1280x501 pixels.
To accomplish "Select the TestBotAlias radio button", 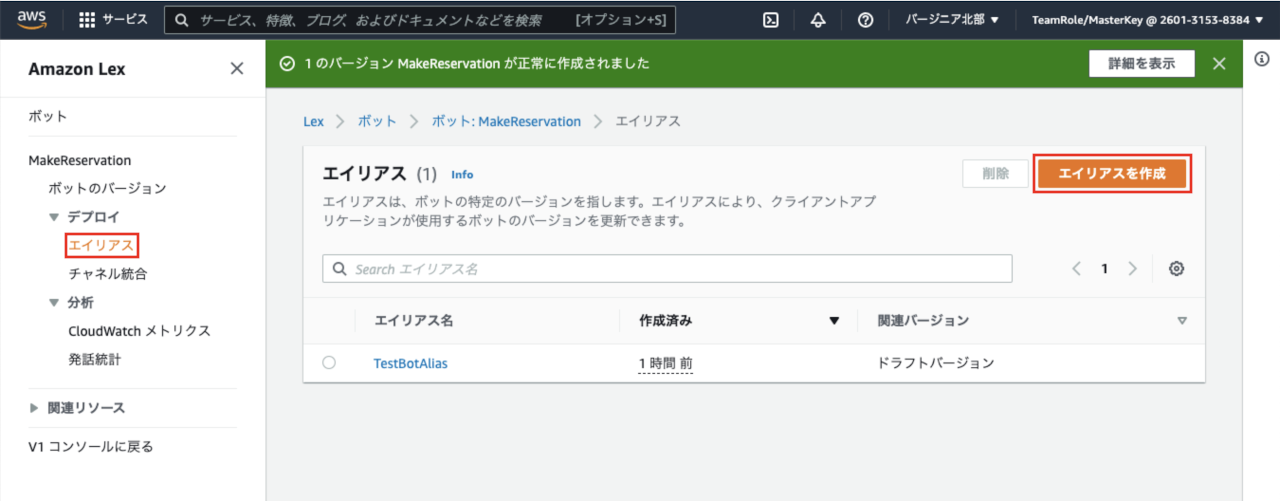I will pos(329,363).
